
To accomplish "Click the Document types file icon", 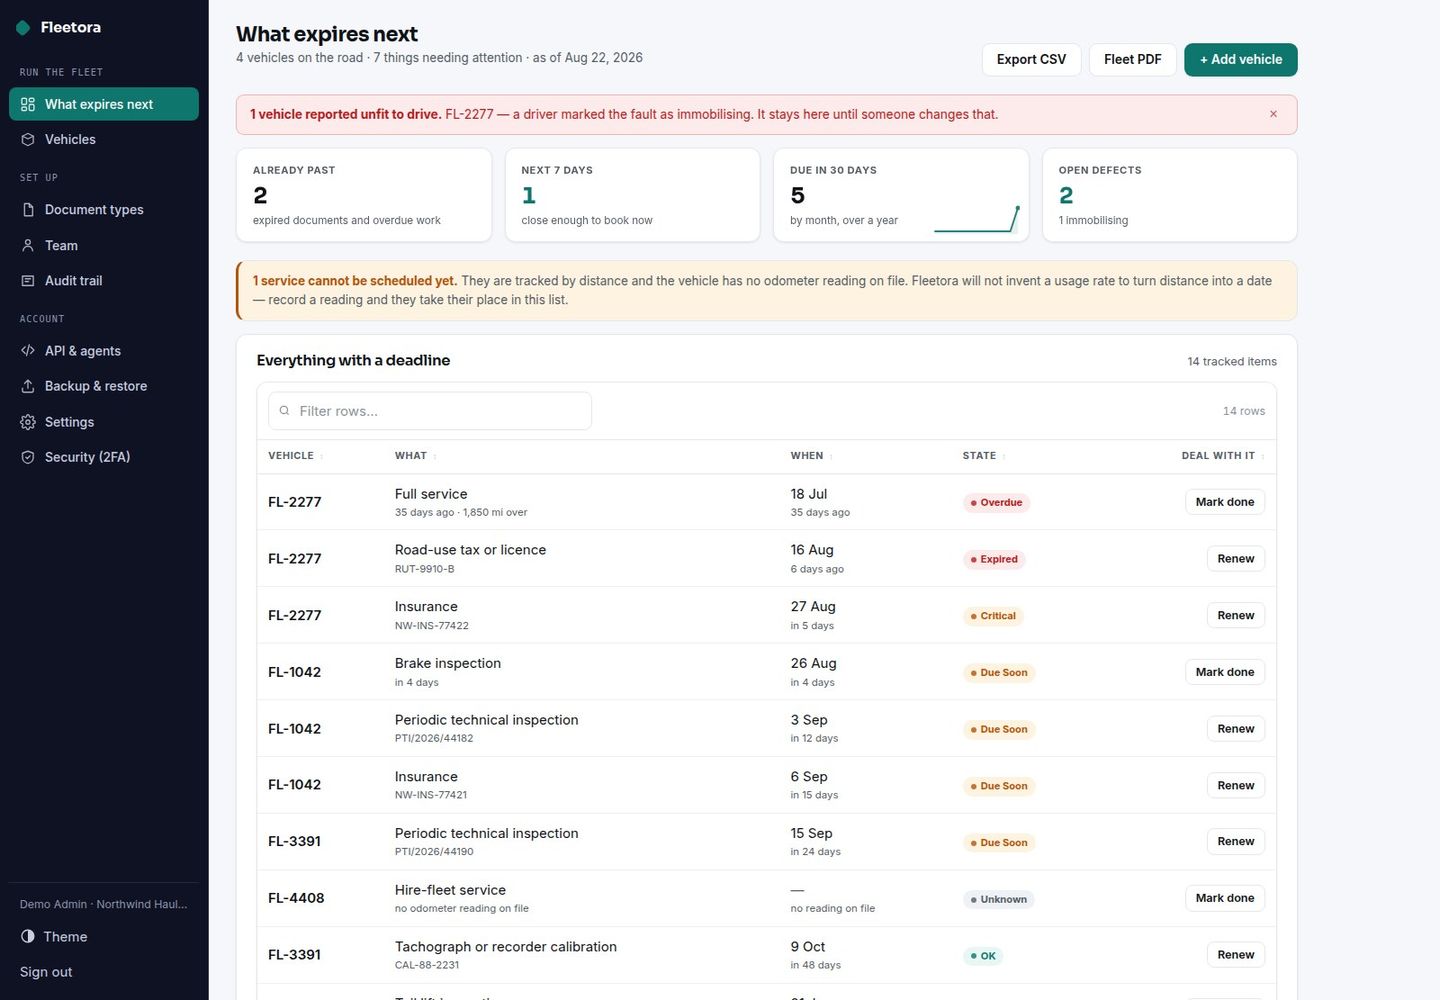I will coord(28,210).
